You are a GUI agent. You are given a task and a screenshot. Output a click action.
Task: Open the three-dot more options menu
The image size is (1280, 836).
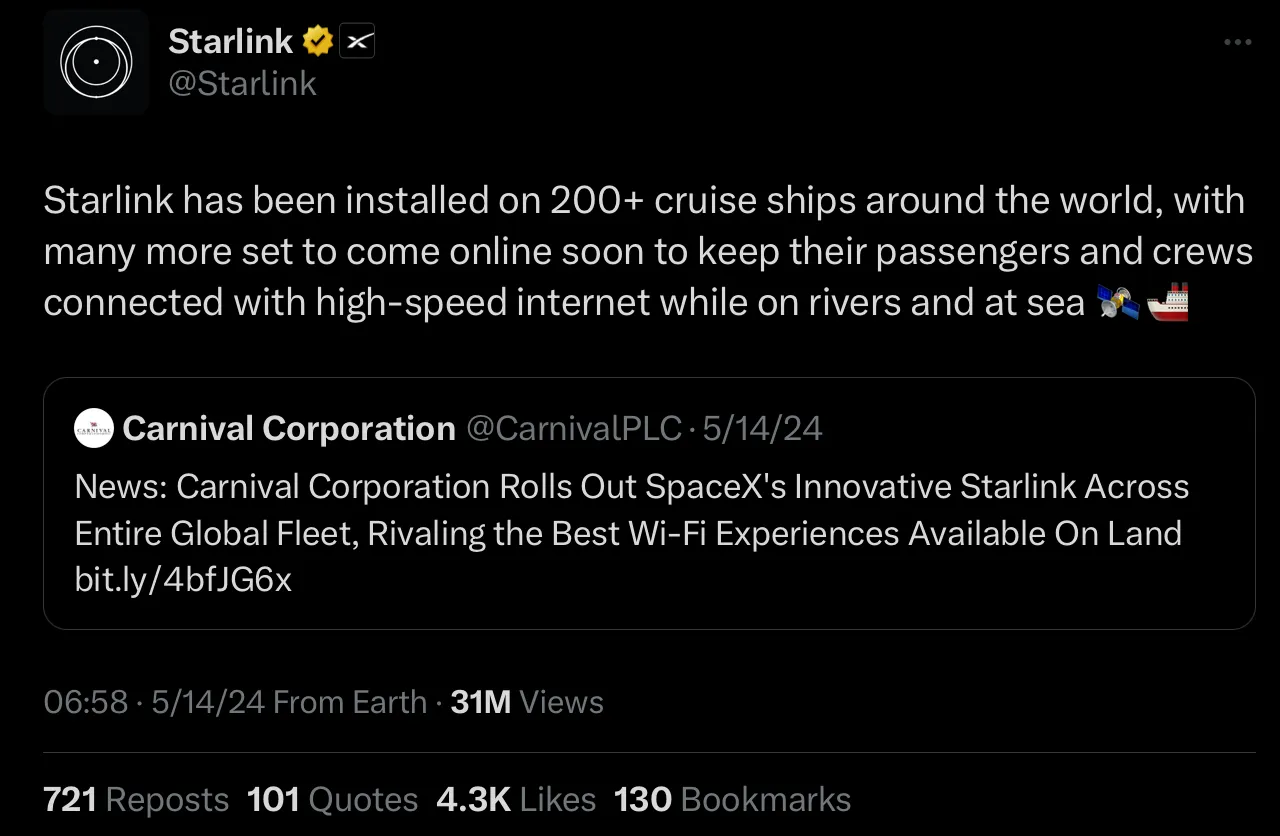pos(1237,42)
